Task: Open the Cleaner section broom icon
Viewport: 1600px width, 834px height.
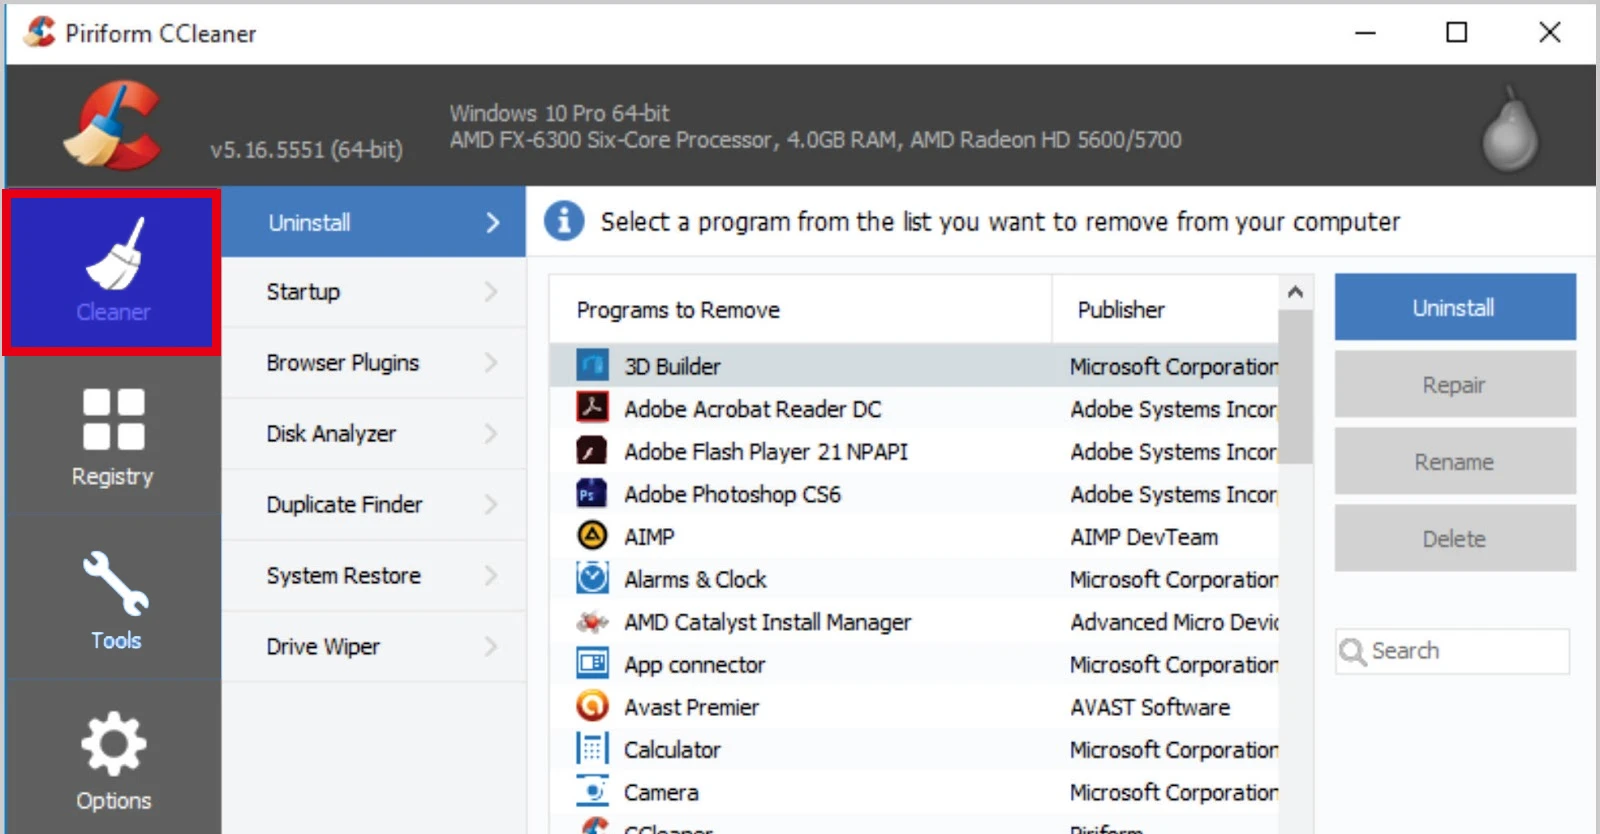Action: click(114, 254)
